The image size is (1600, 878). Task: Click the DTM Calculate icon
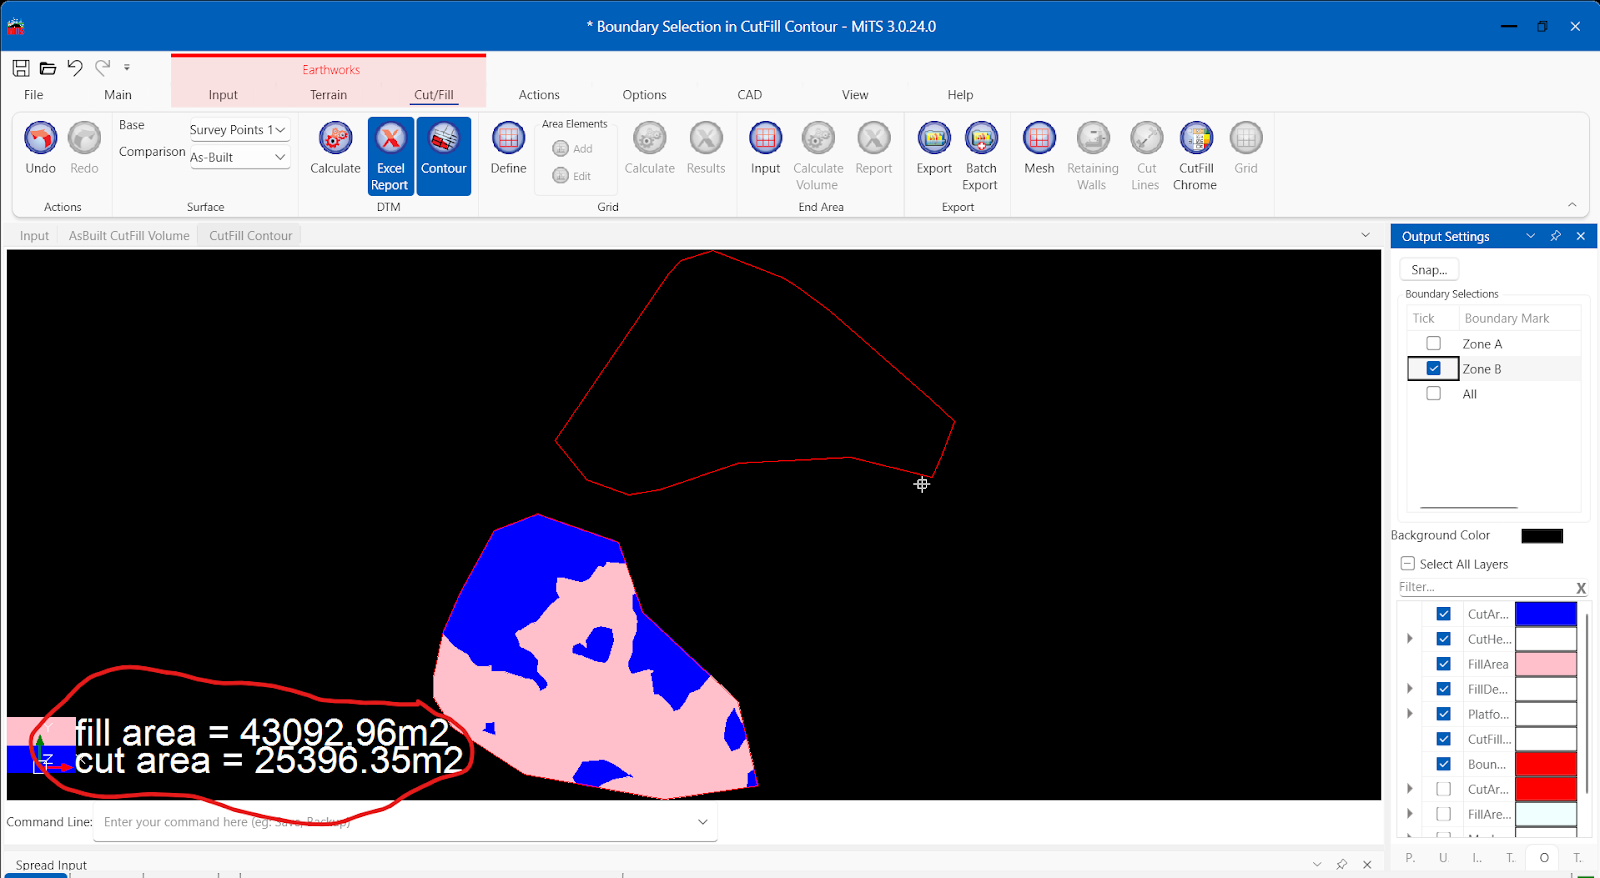[x=335, y=138]
